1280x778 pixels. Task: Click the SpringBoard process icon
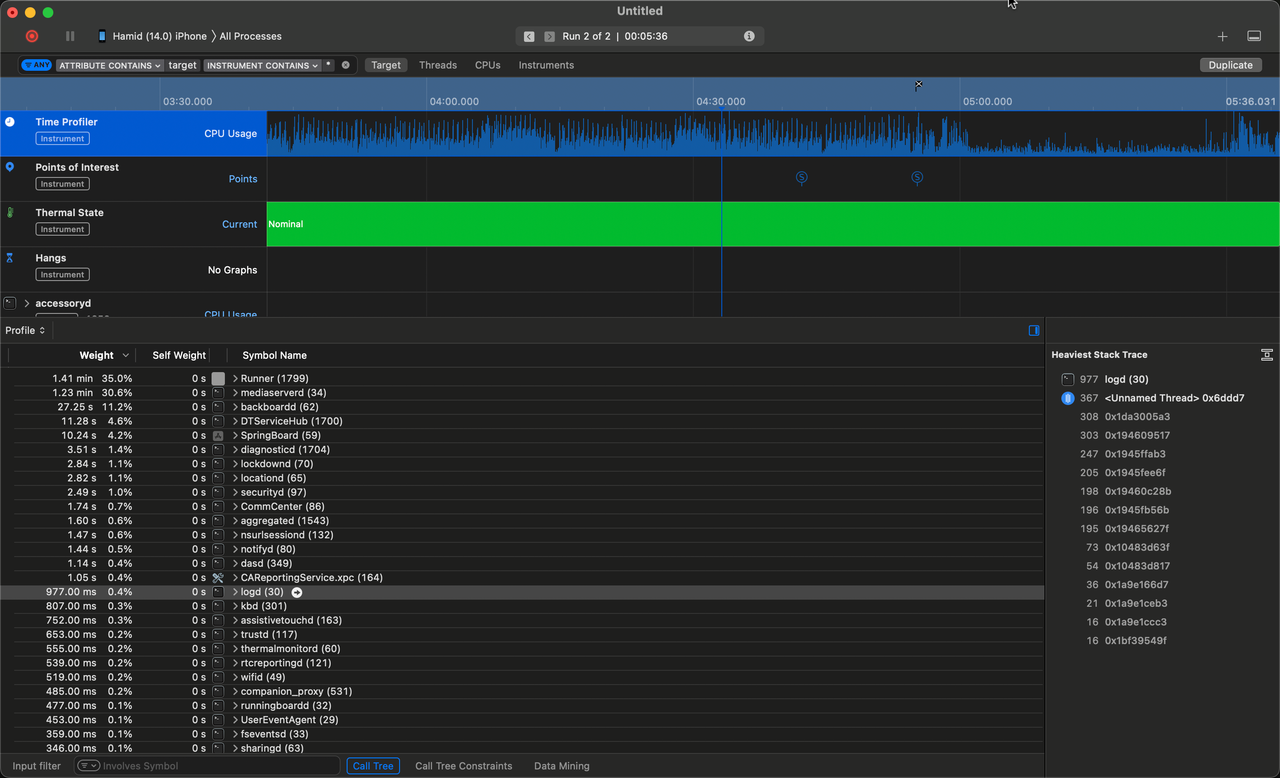[x=218, y=436]
